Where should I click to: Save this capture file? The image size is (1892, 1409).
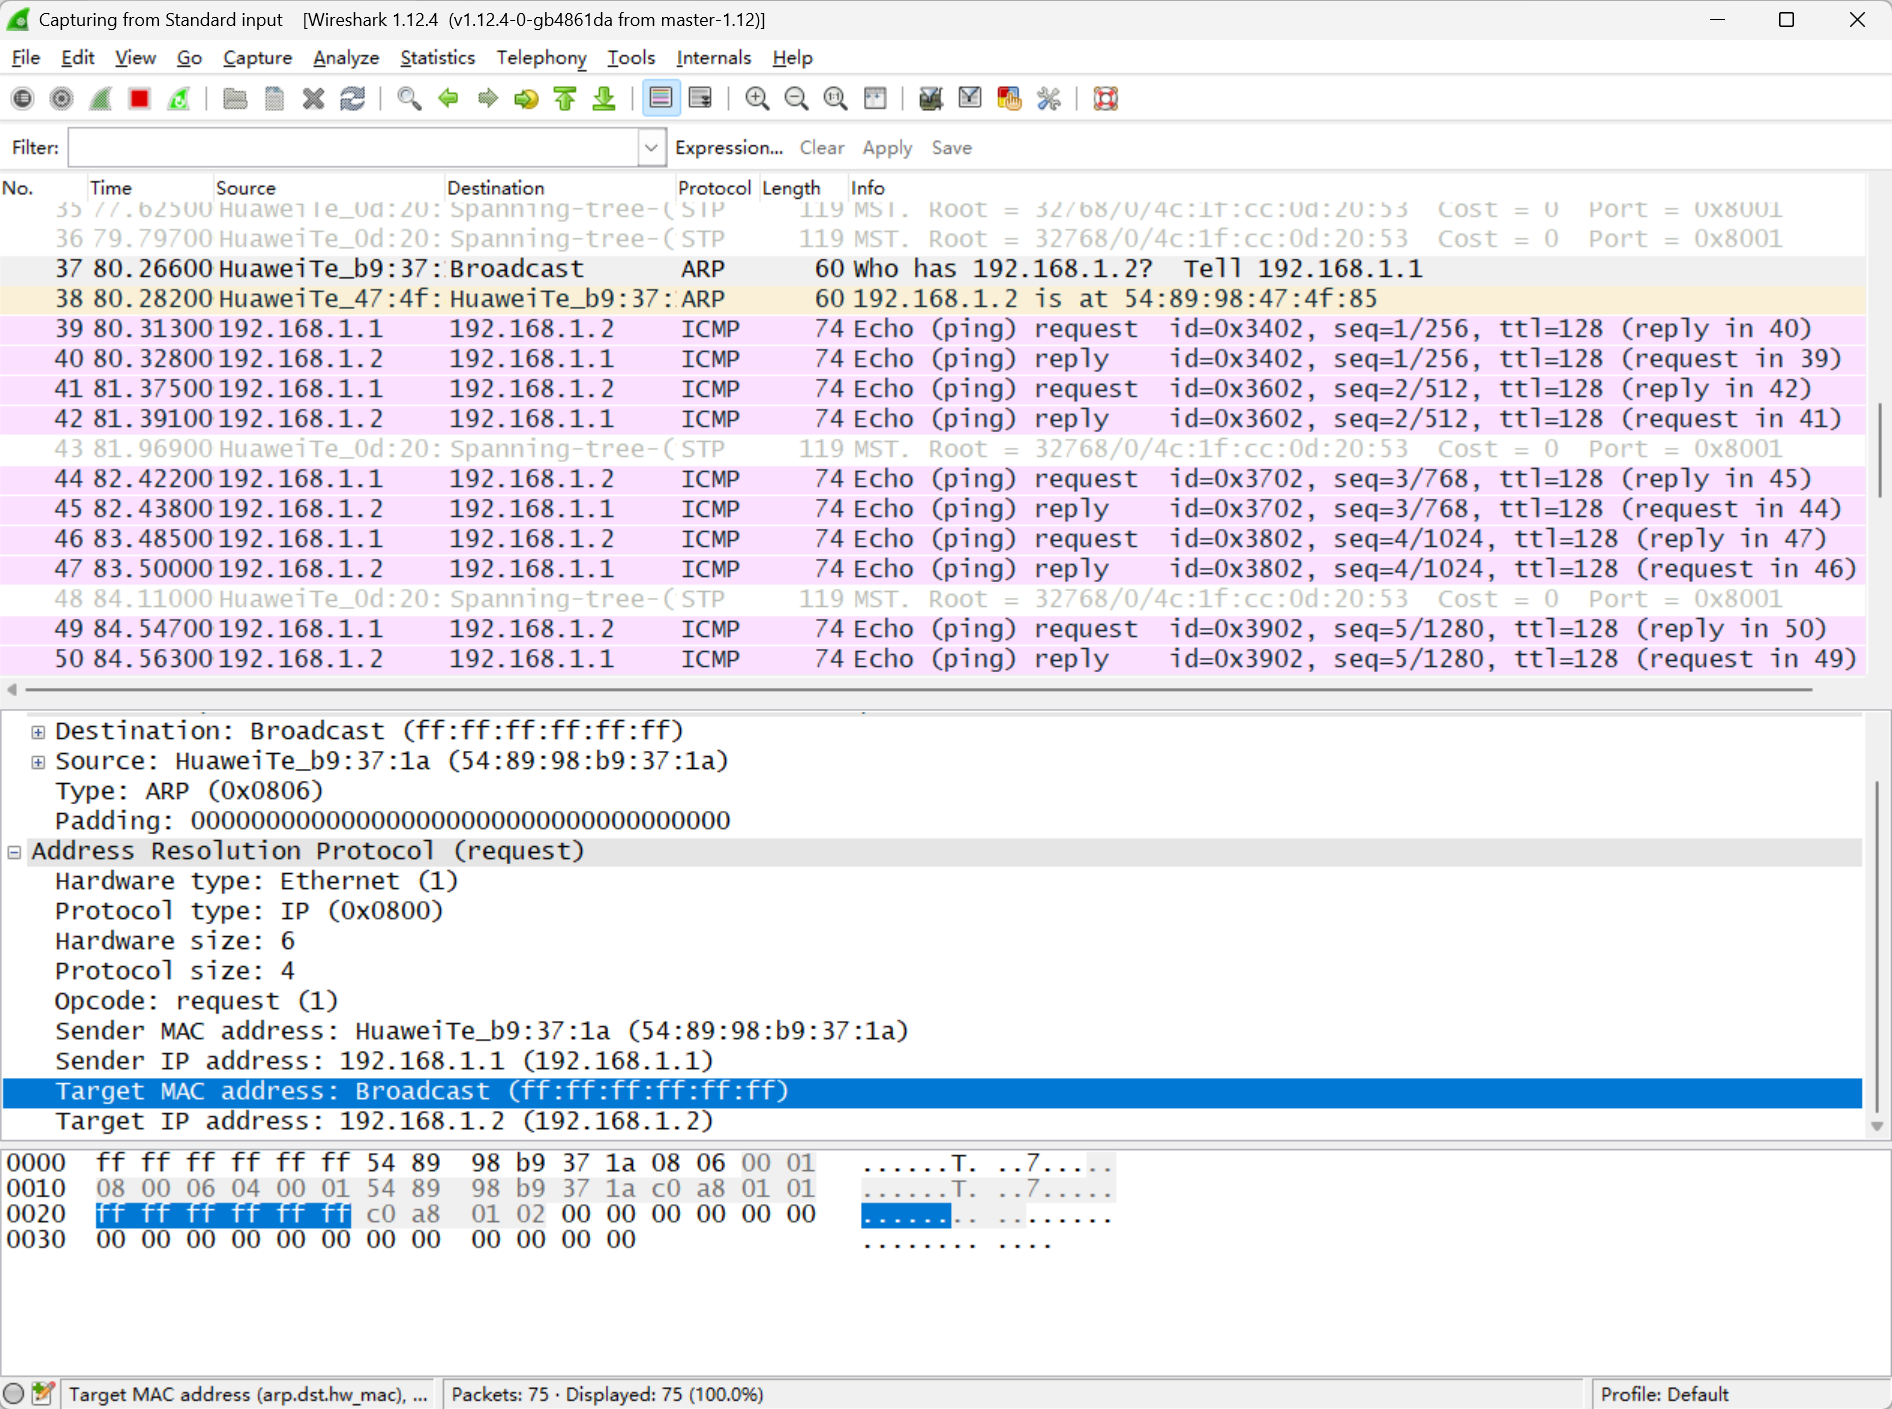[x=274, y=98]
